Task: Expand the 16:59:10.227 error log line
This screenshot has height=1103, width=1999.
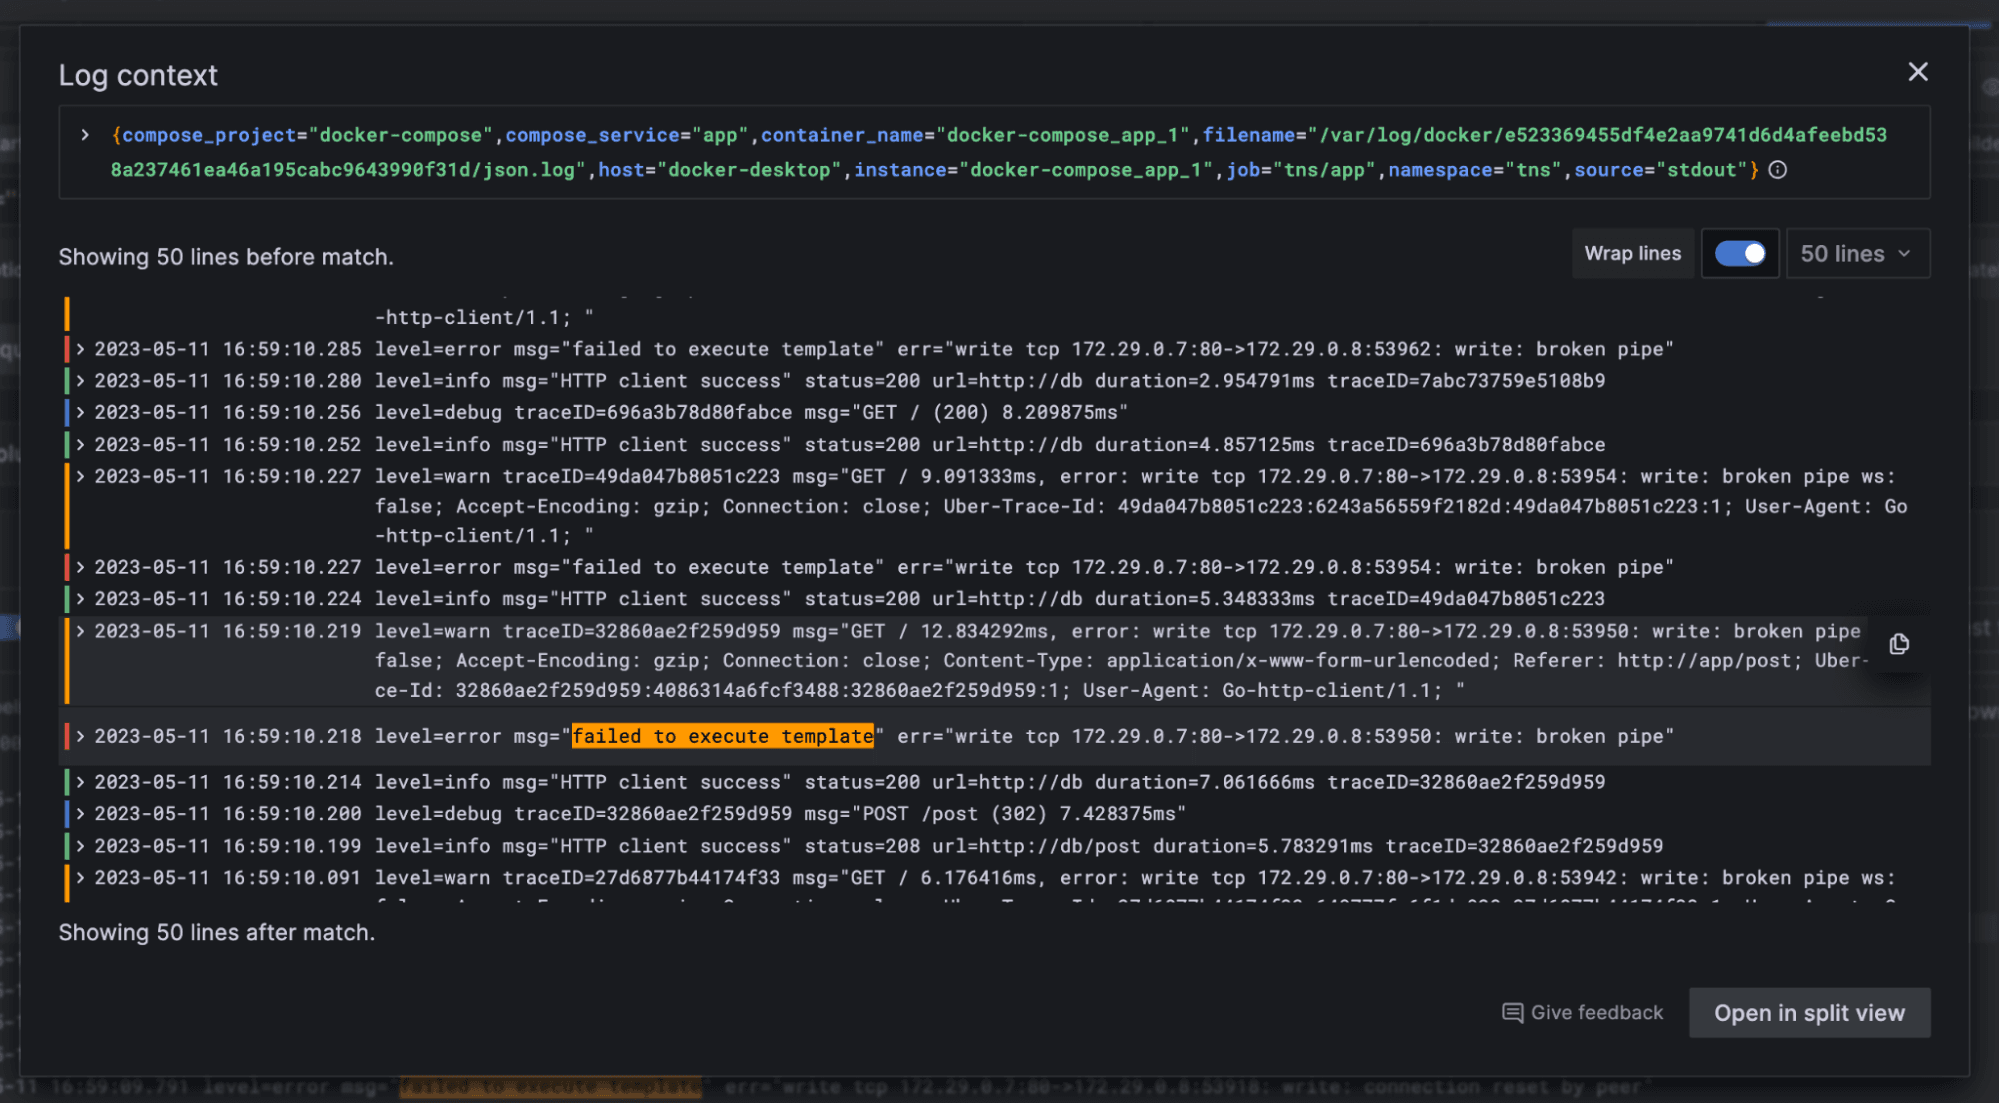Action: point(80,567)
